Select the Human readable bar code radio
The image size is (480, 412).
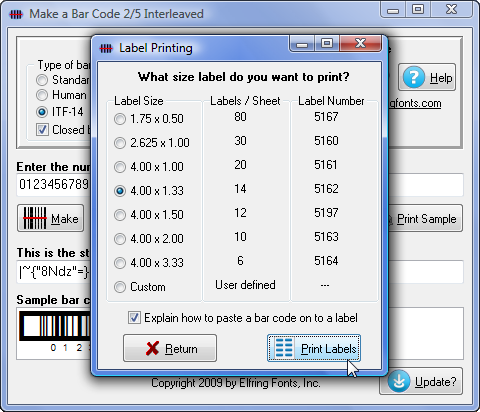pyautogui.click(x=42, y=95)
